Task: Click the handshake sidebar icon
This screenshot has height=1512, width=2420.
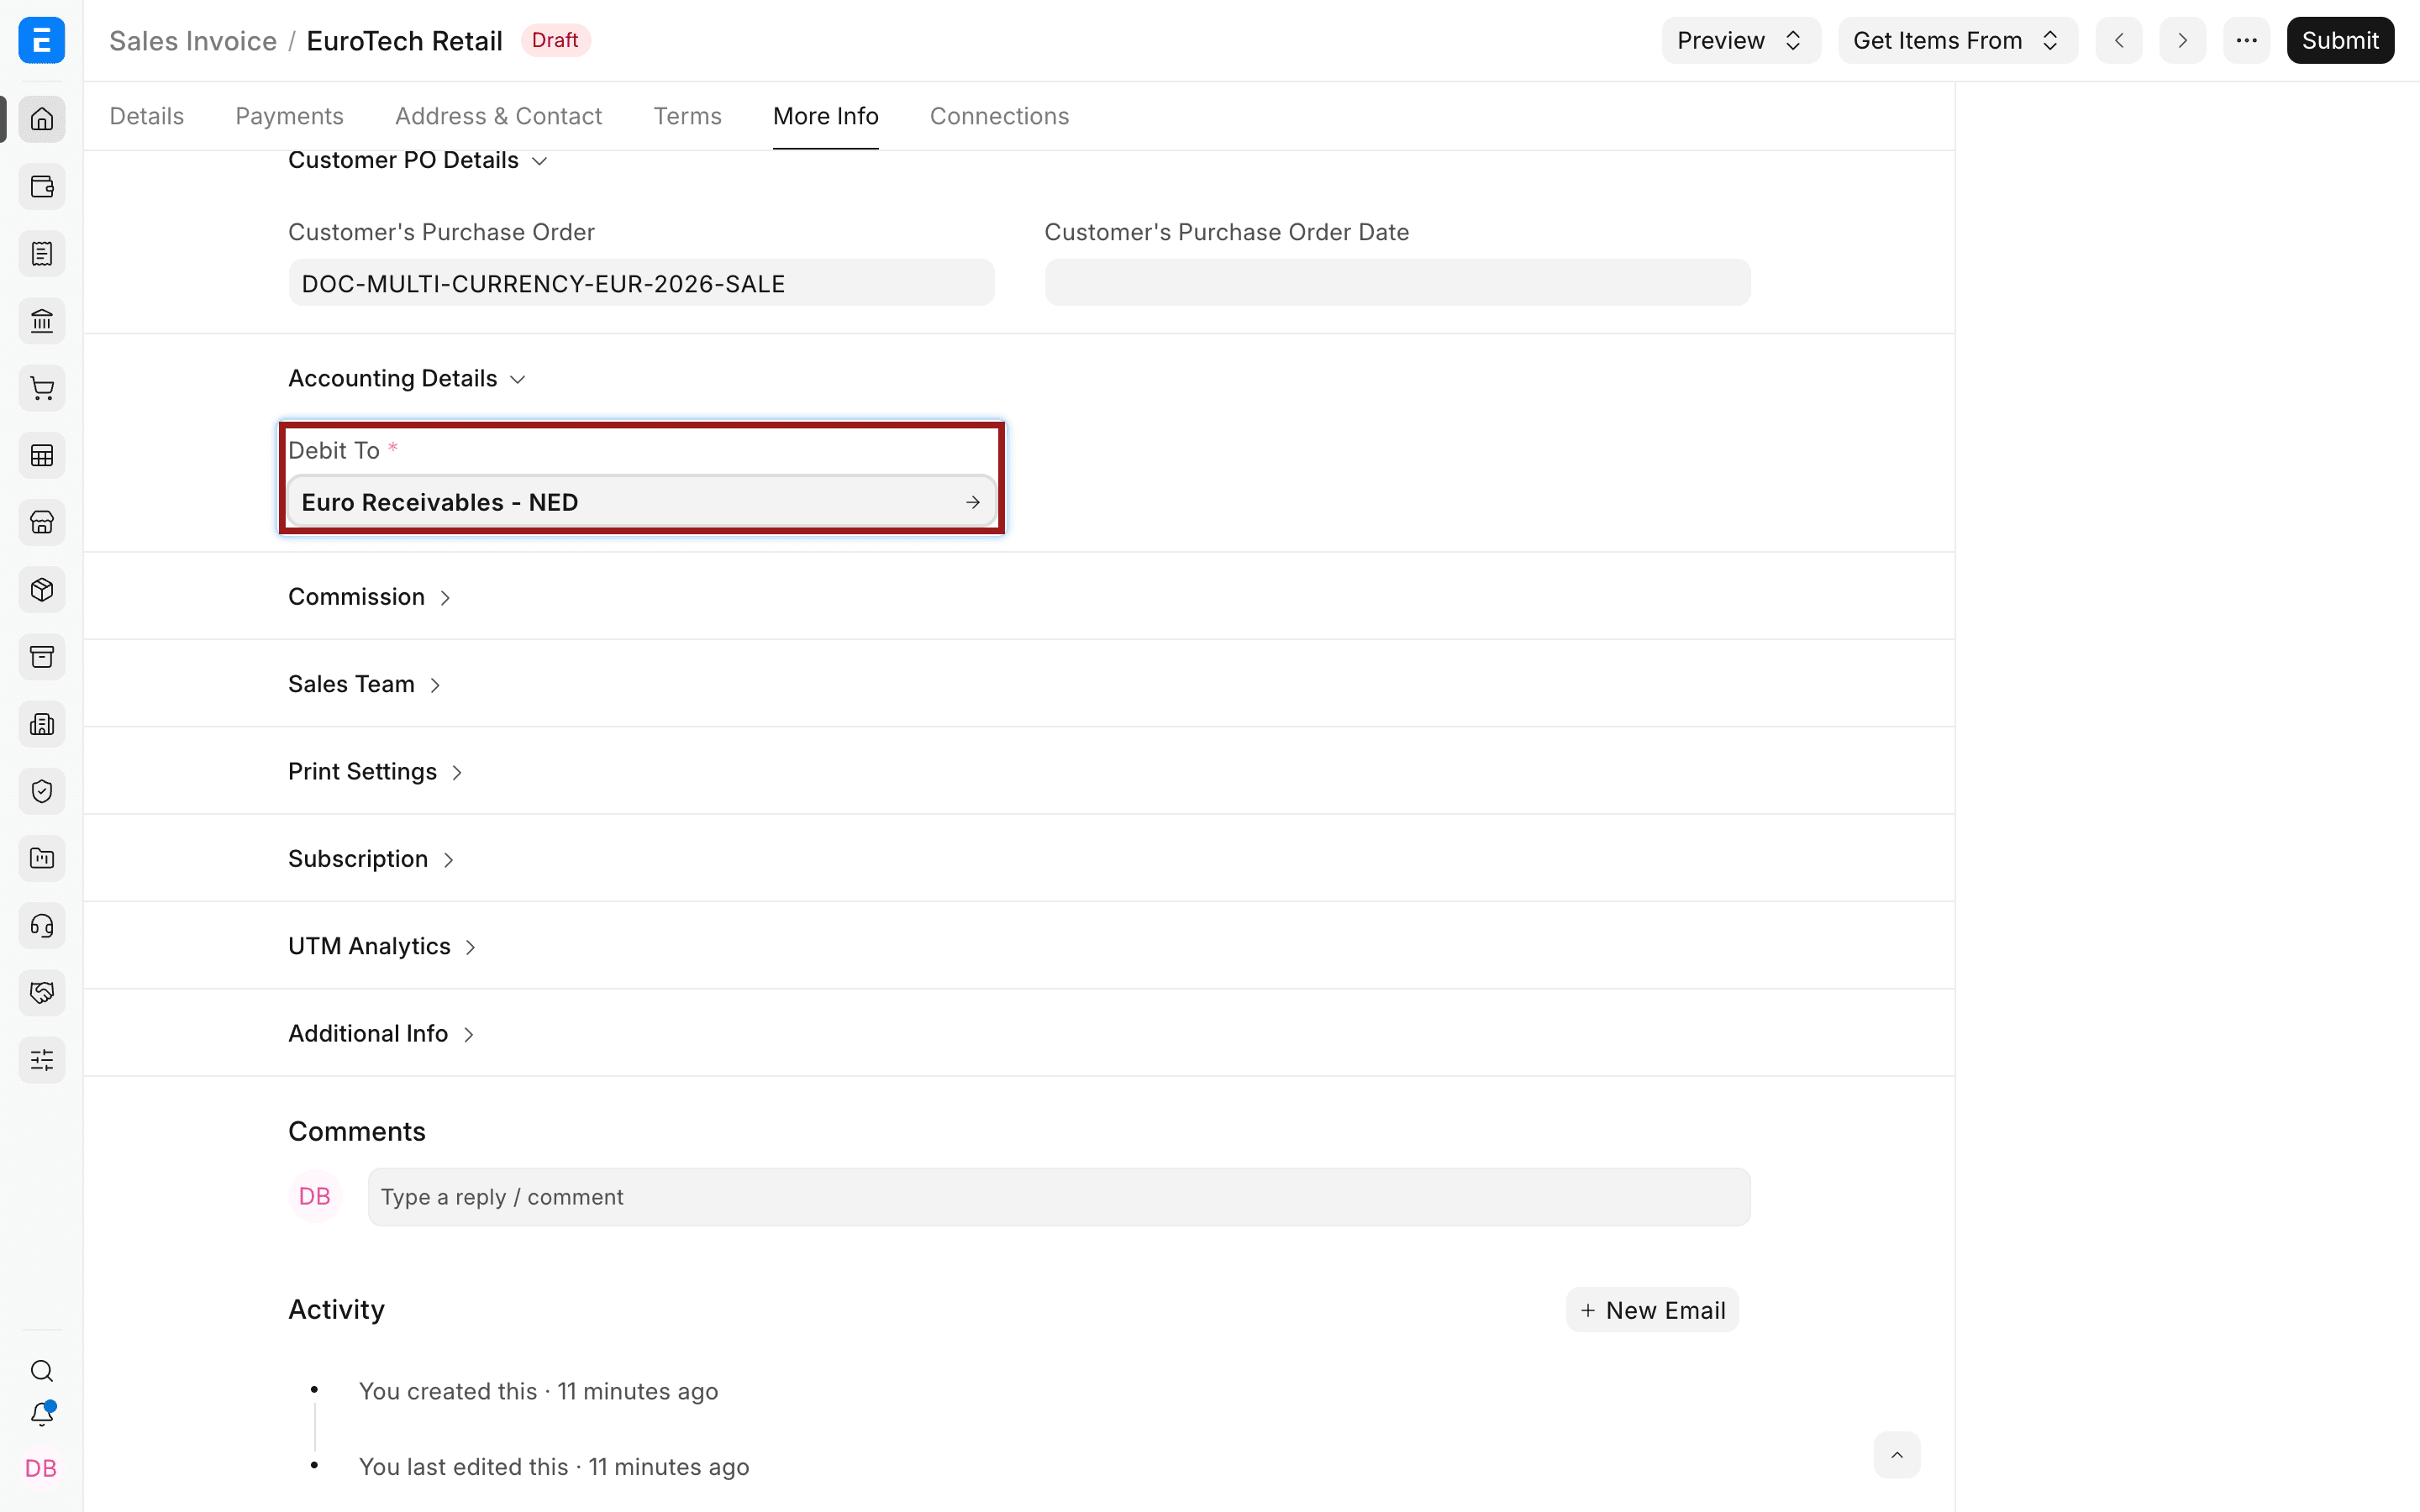Action: 42,993
